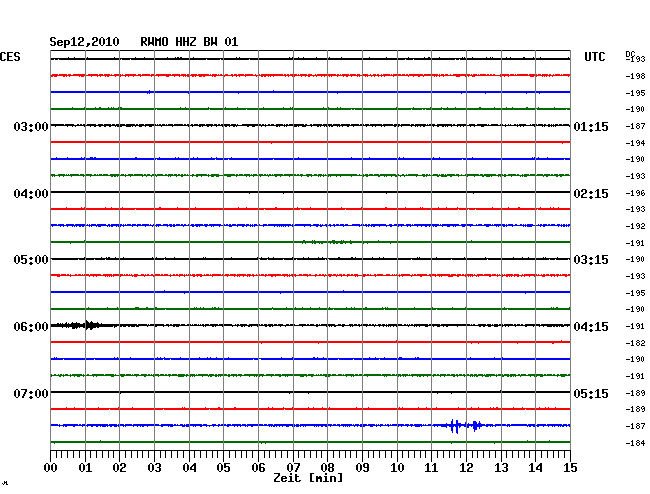
Task: Click DC offset value -198
Action: click(x=635, y=76)
